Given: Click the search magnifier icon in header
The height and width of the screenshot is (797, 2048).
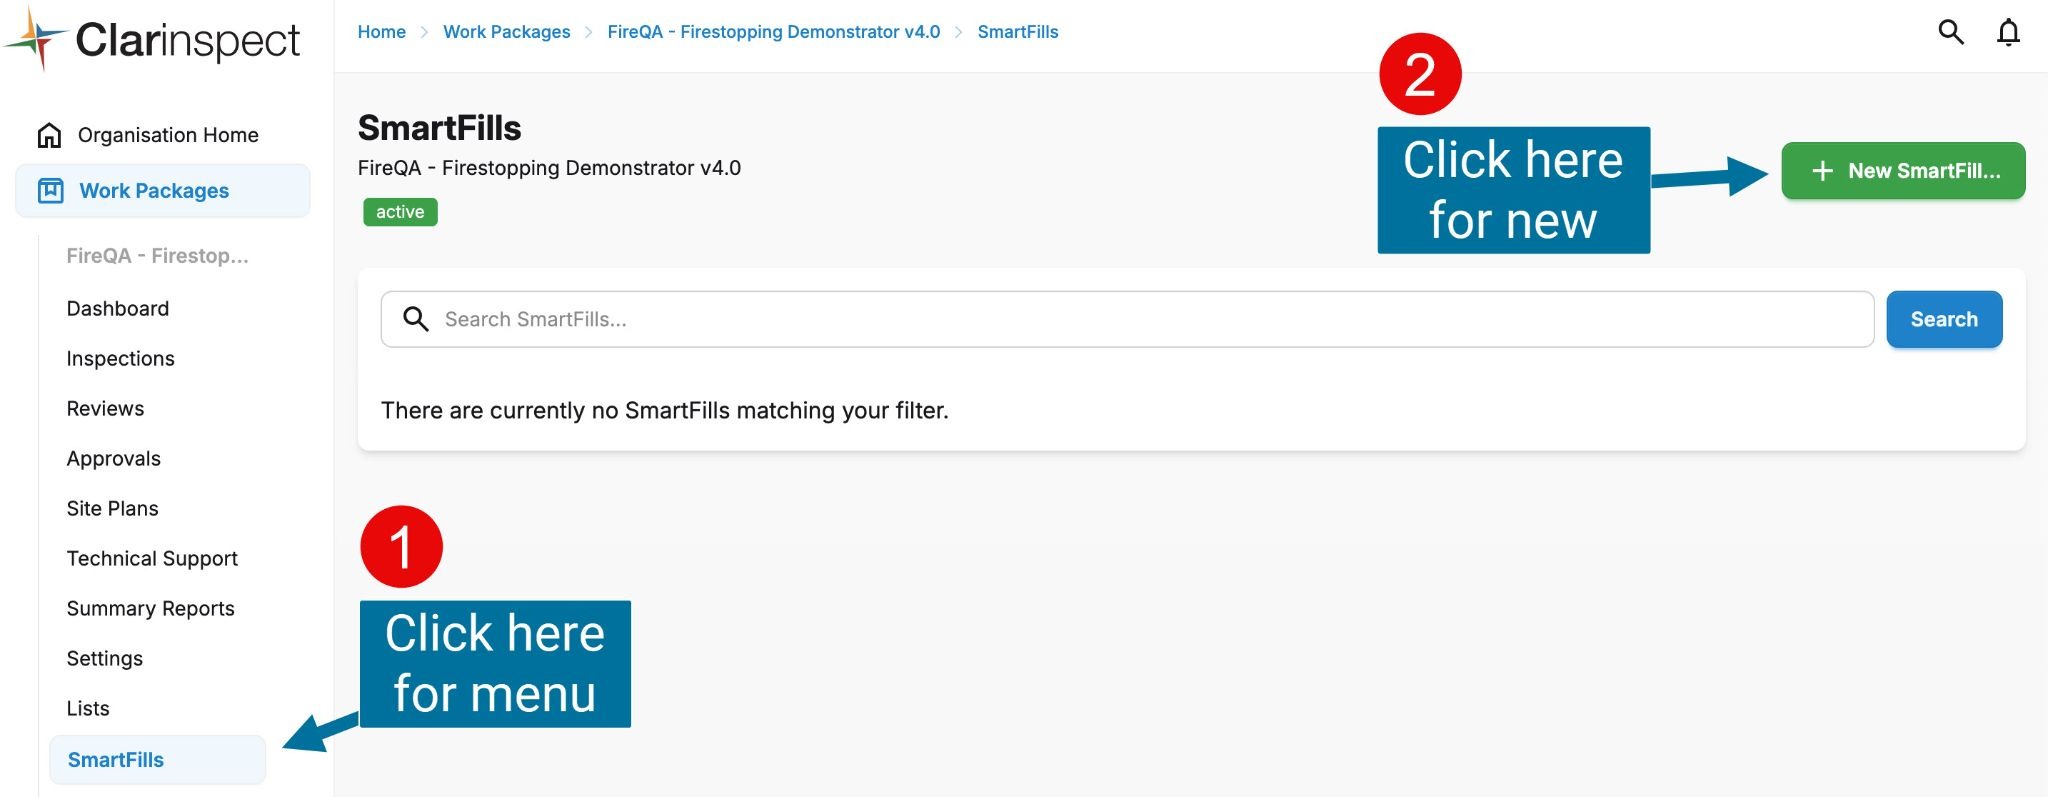Looking at the screenshot, I should (x=1950, y=32).
